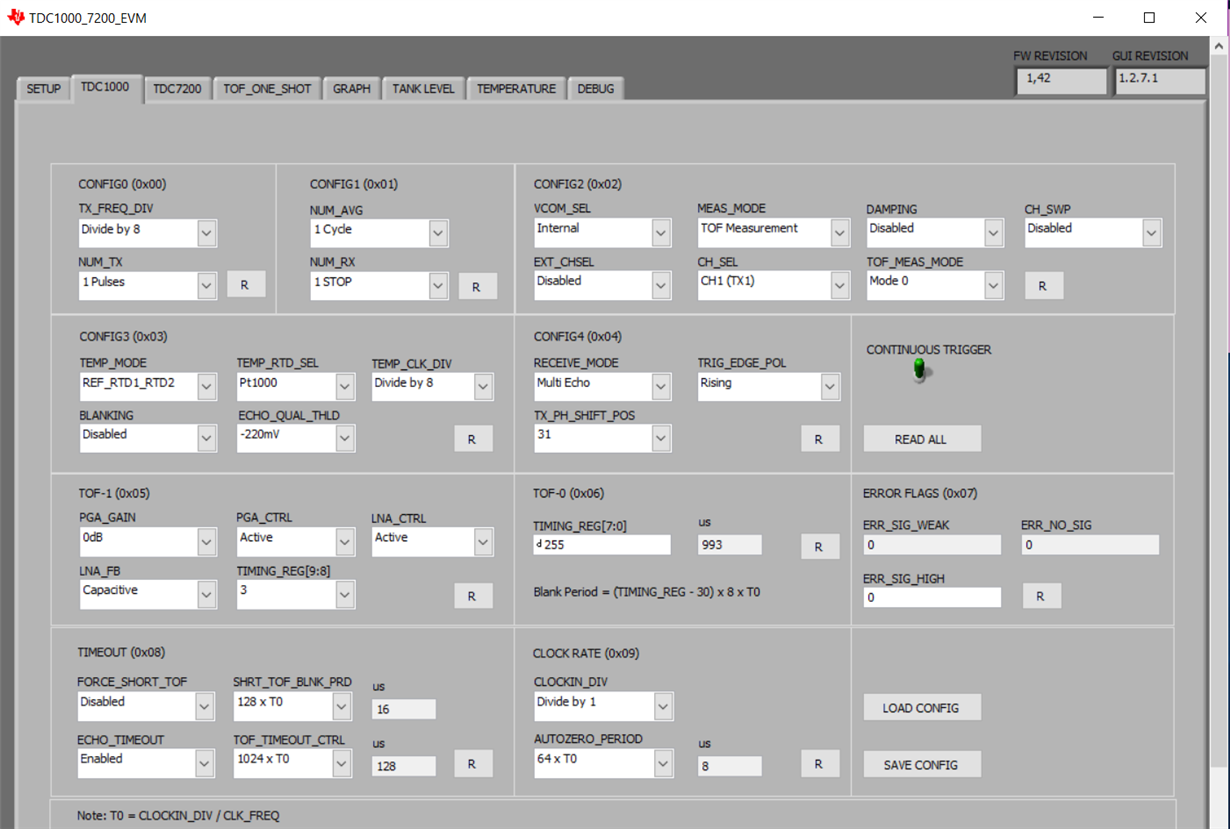The height and width of the screenshot is (829, 1230).
Task: Open the CH_SWP dropdown
Action: coord(1093,232)
